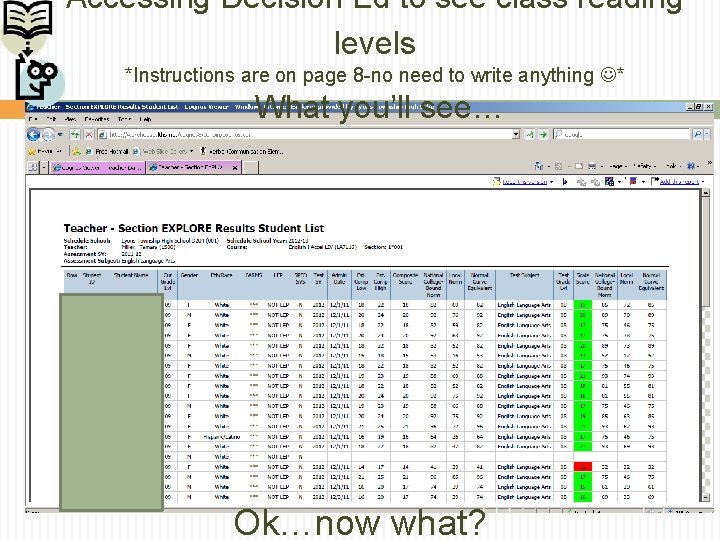This screenshot has width=720, height=540.
Task: Click the Home icon in command bar
Action: 539,166
